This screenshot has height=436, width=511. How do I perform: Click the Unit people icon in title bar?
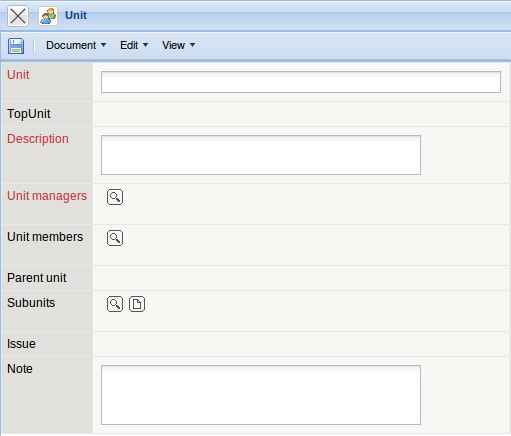48,16
